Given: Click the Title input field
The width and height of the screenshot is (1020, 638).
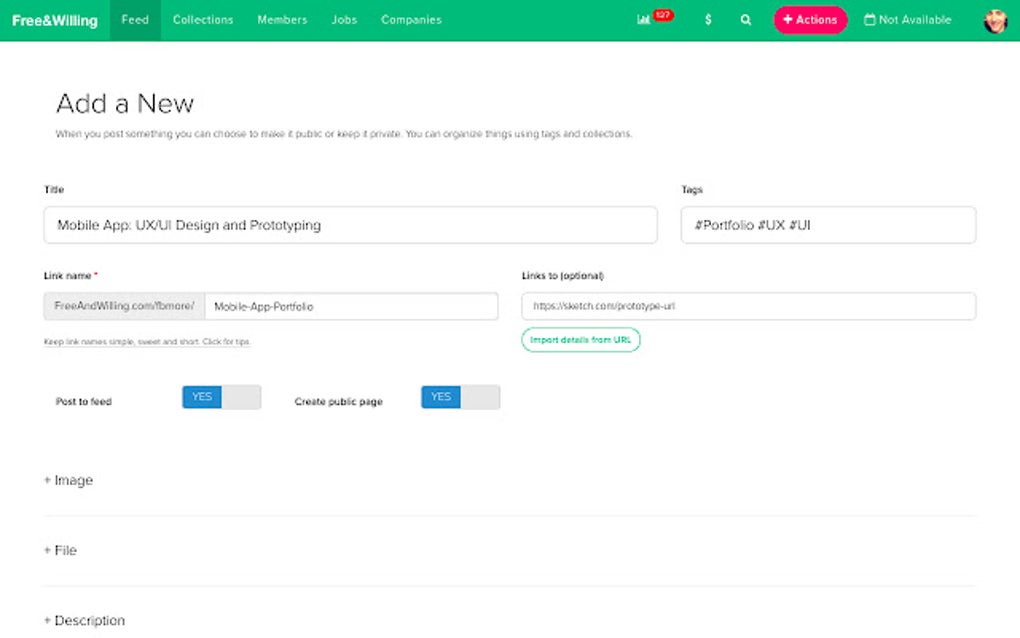Looking at the screenshot, I should (x=350, y=225).
